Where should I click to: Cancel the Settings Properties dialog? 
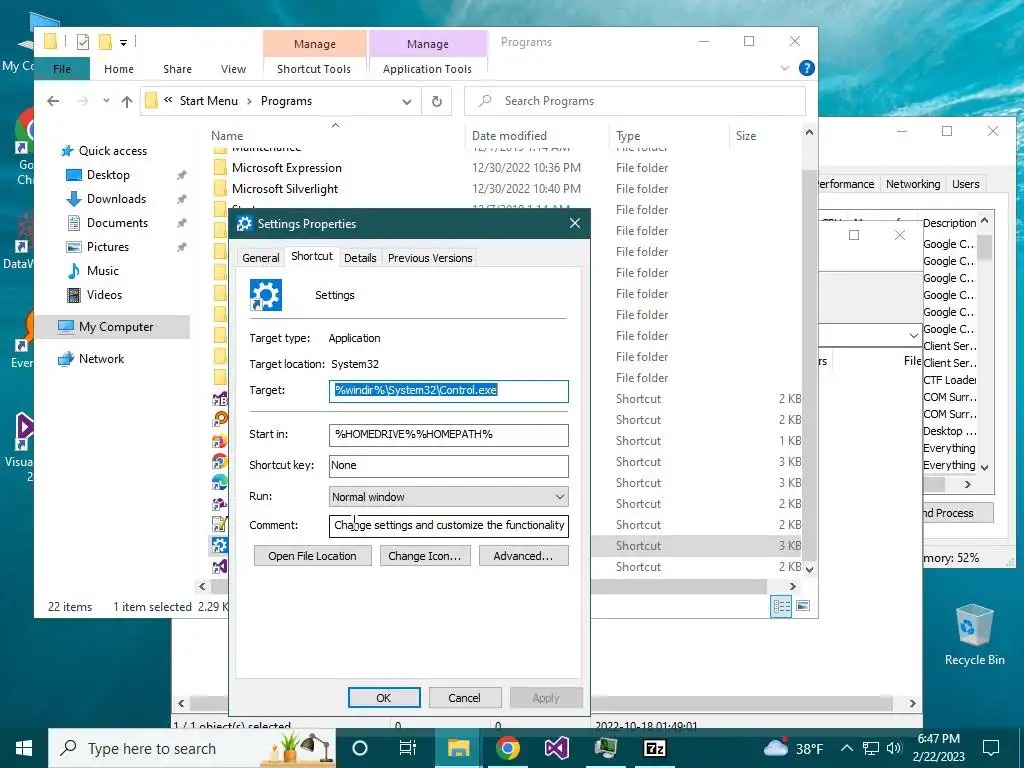464,697
